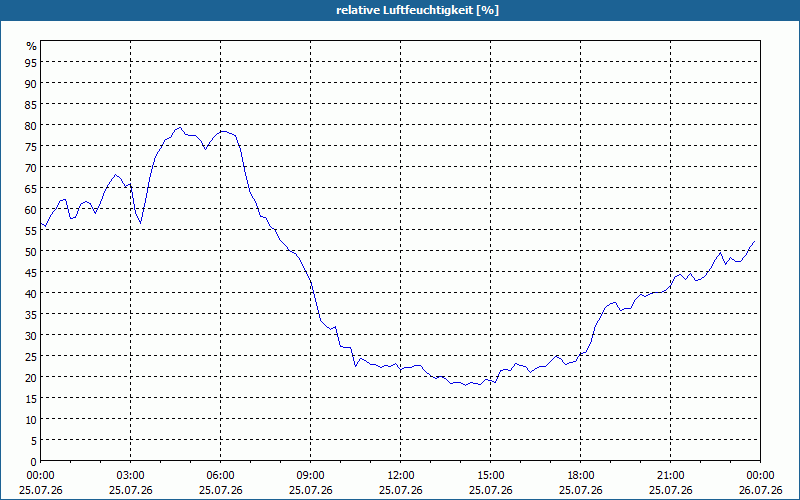This screenshot has height=500, width=800.
Task: Select the y-axis value '95'
Action: click(x=31, y=63)
